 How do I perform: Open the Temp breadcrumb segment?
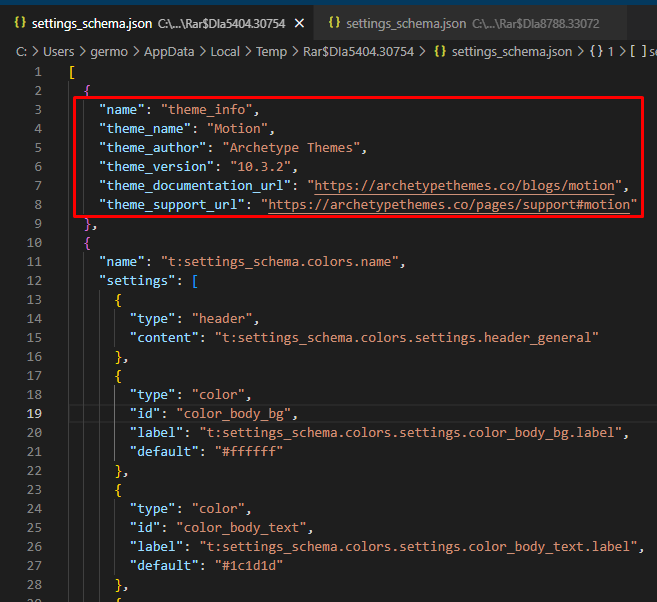click(271, 52)
